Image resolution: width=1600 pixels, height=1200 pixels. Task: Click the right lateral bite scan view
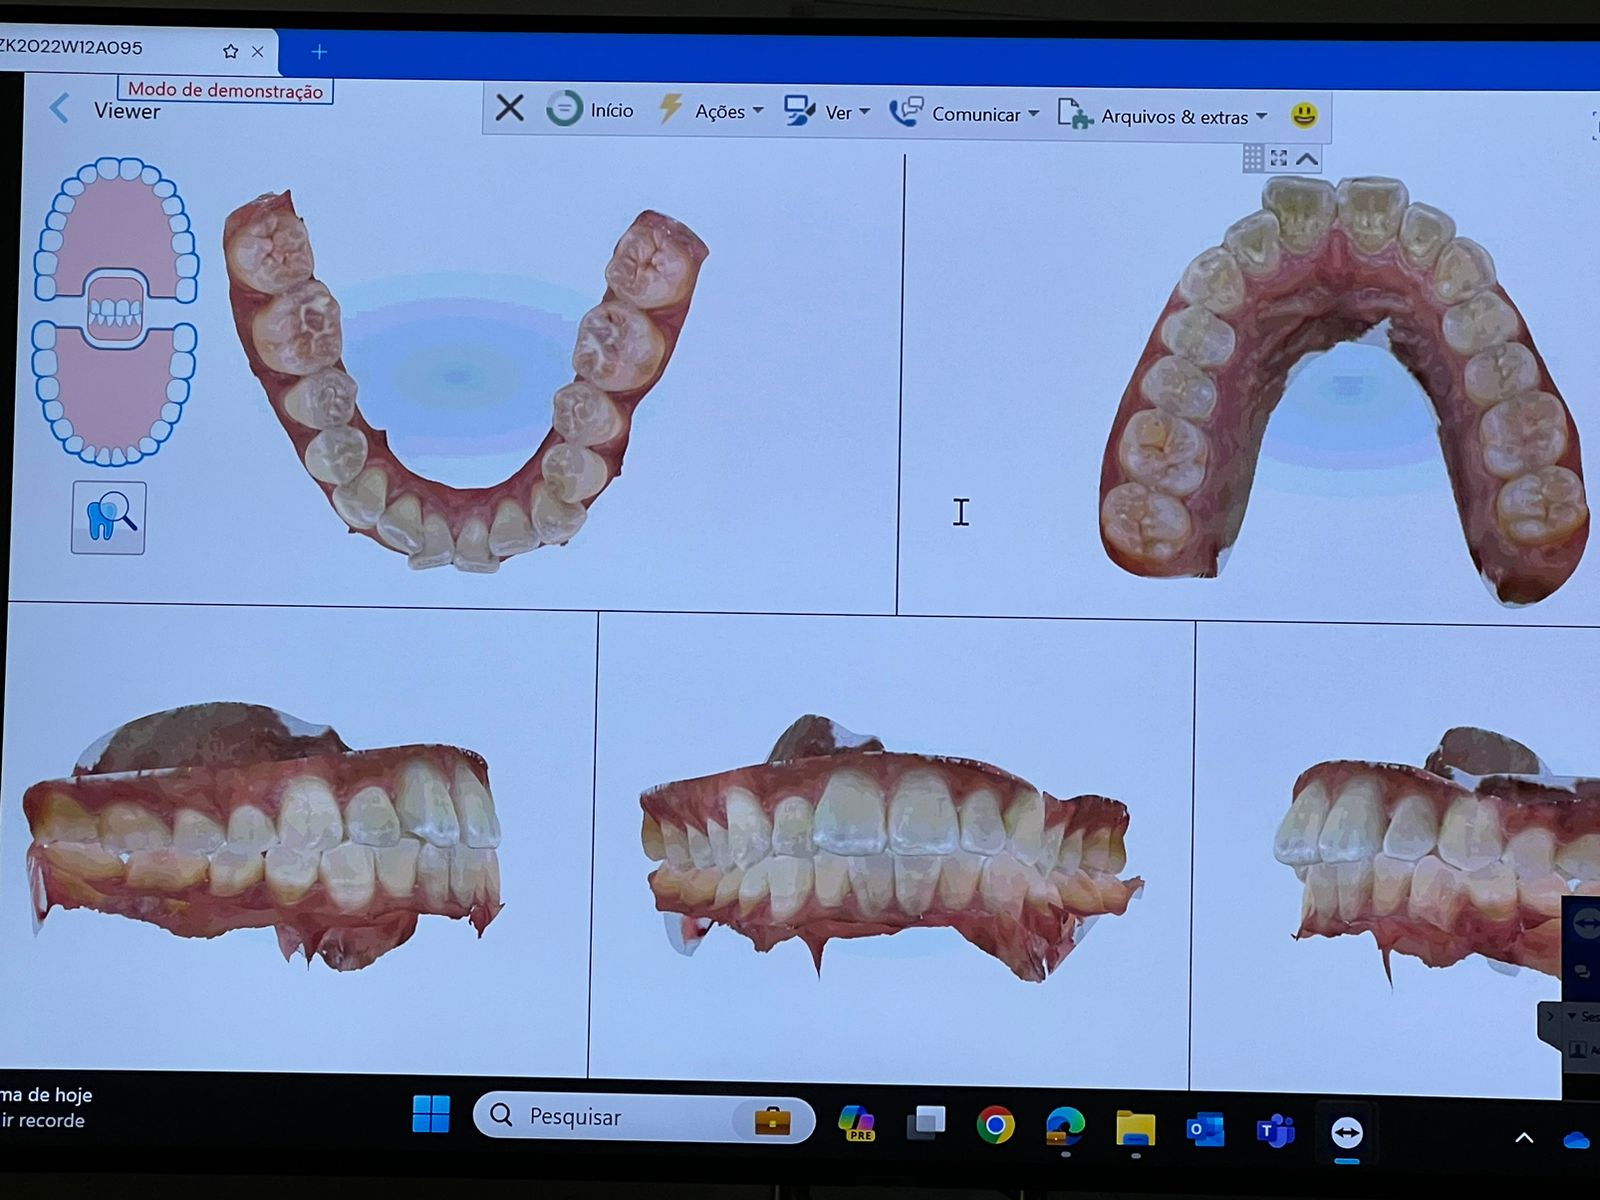pos(265,835)
